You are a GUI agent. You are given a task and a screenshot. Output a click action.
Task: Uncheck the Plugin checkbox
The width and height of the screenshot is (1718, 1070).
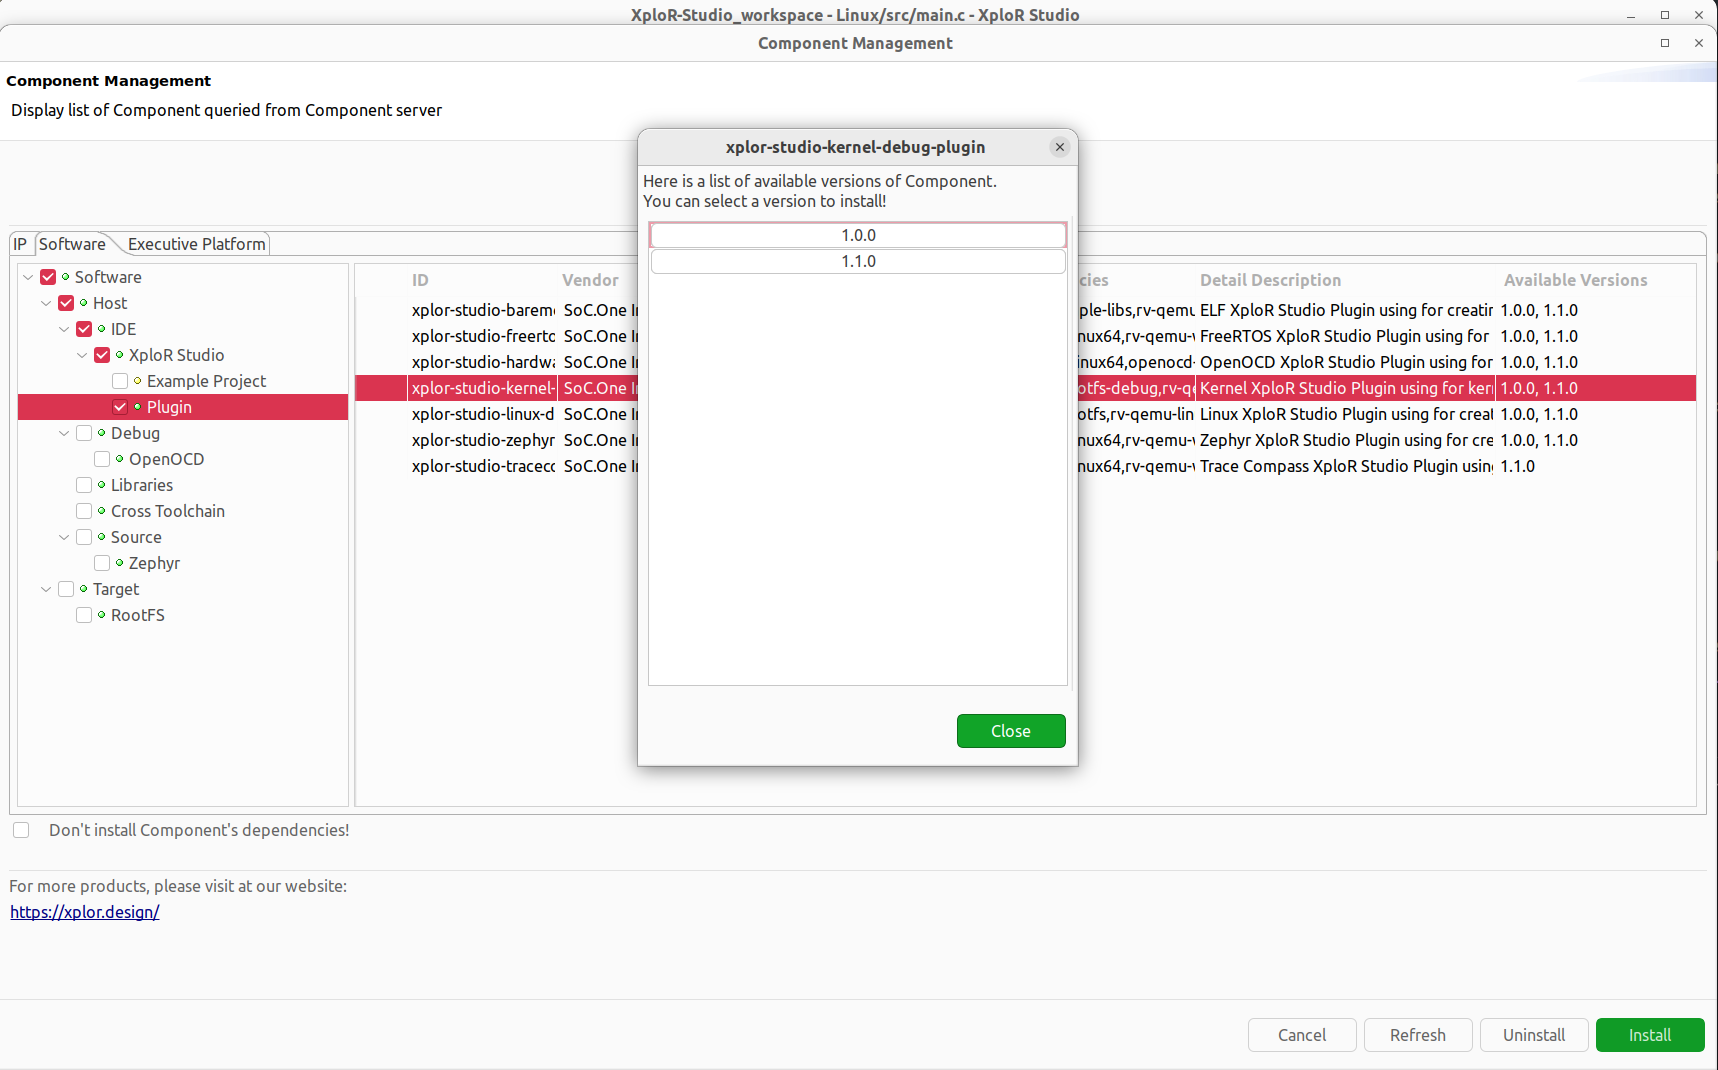(120, 407)
